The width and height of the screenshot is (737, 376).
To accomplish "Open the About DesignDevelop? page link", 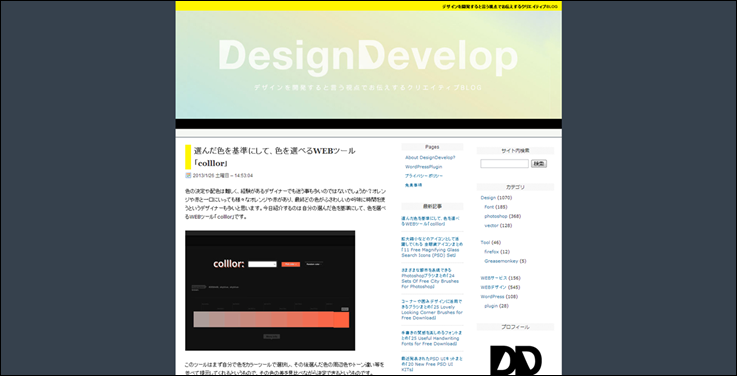I will point(430,158).
